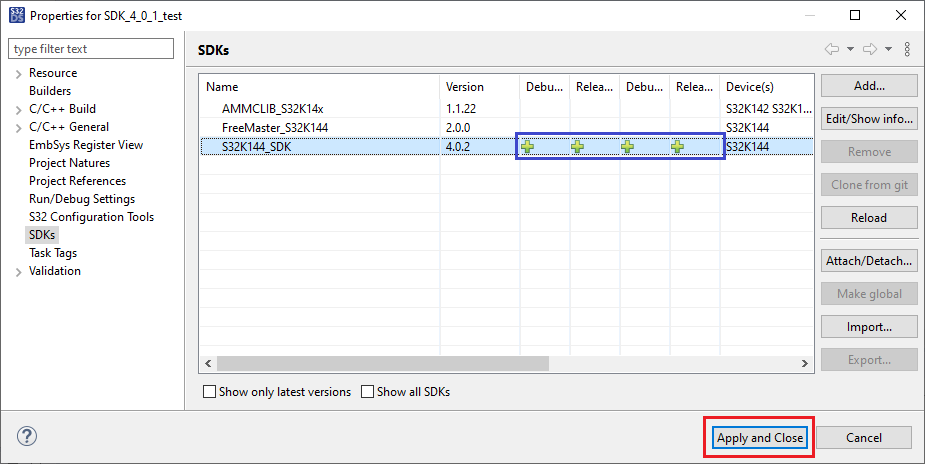Click the Add... button
925x464 pixels.
pyautogui.click(x=869, y=86)
